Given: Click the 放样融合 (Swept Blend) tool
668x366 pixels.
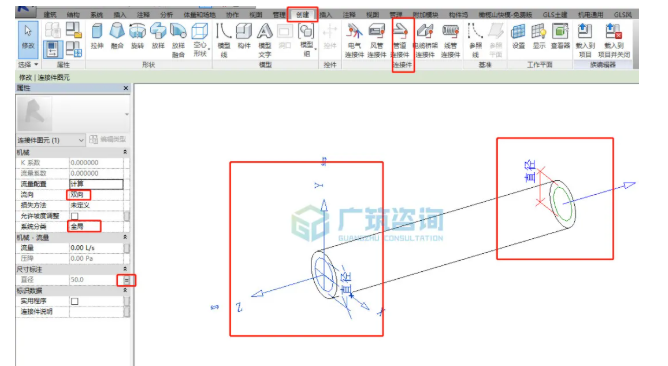Looking at the screenshot, I should (x=178, y=40).
